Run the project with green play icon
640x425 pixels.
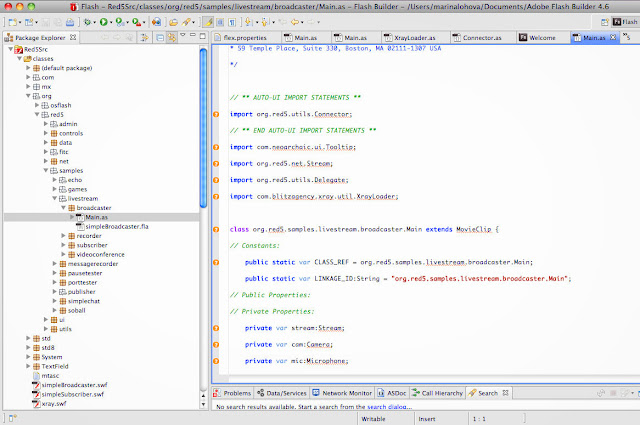(104, 22)
